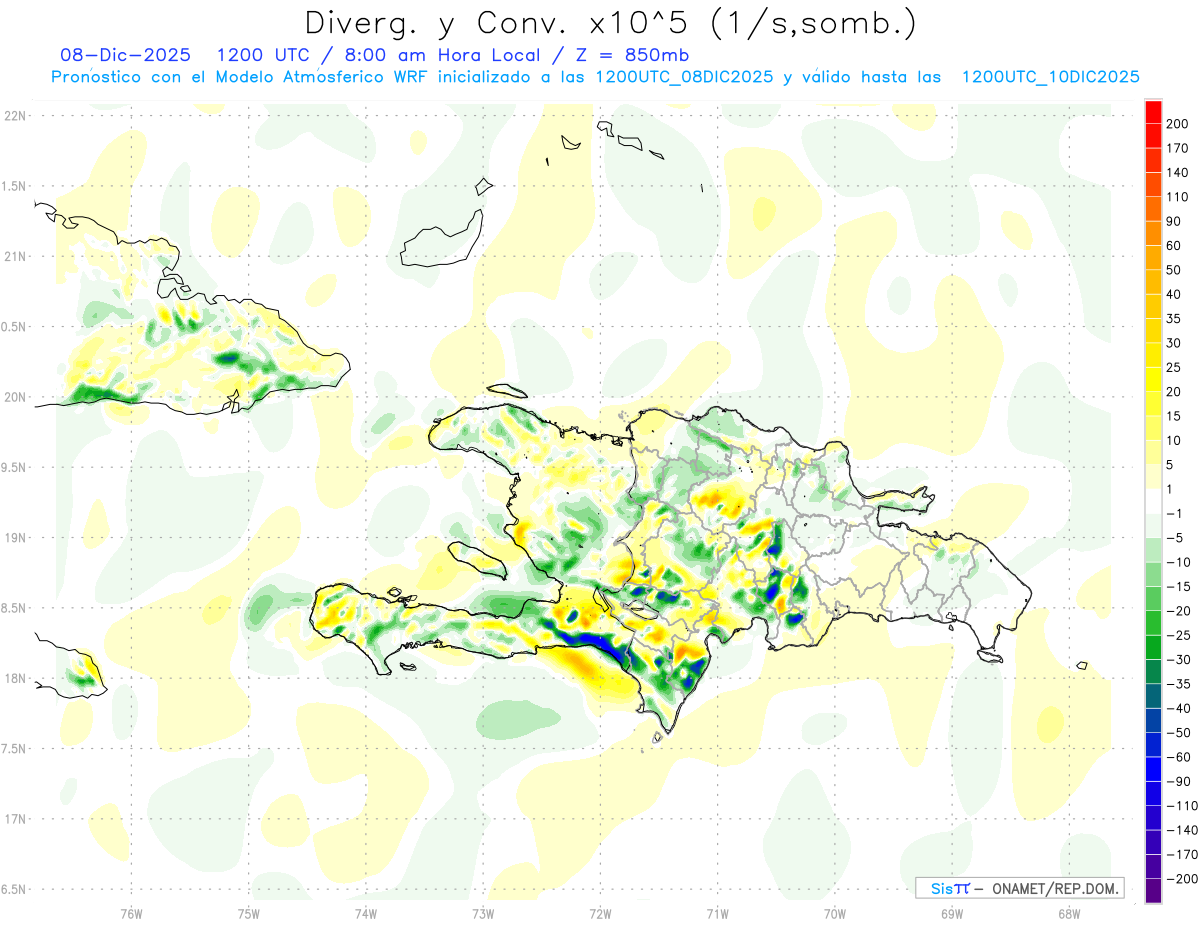Click the title 'Diverg. y Conv. x10^5 (1/s,somb.)'
Image resolution: width=1200 pixels, height=927 pixels.
(610, 24)
